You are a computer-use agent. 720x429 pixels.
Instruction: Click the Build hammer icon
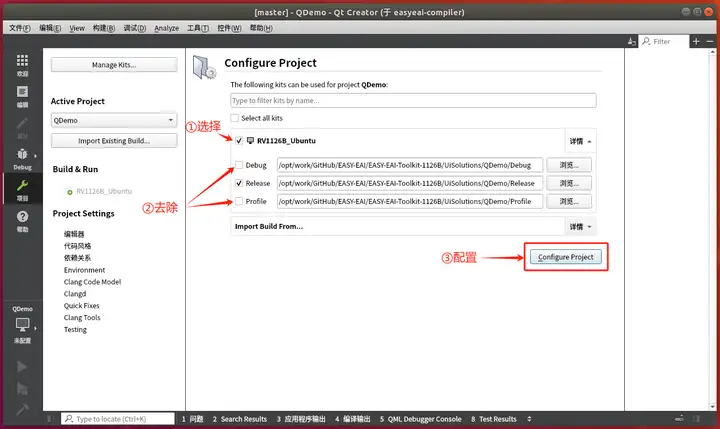[x=22, y=409]
